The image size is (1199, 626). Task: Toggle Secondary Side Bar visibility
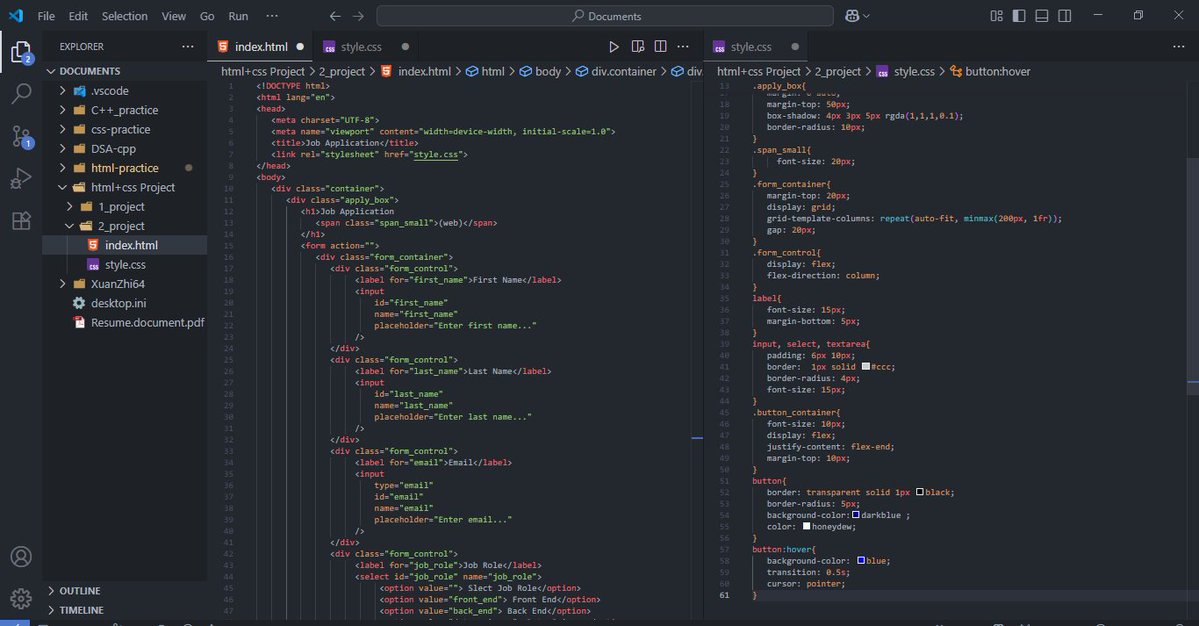(x=1064, y=16)
